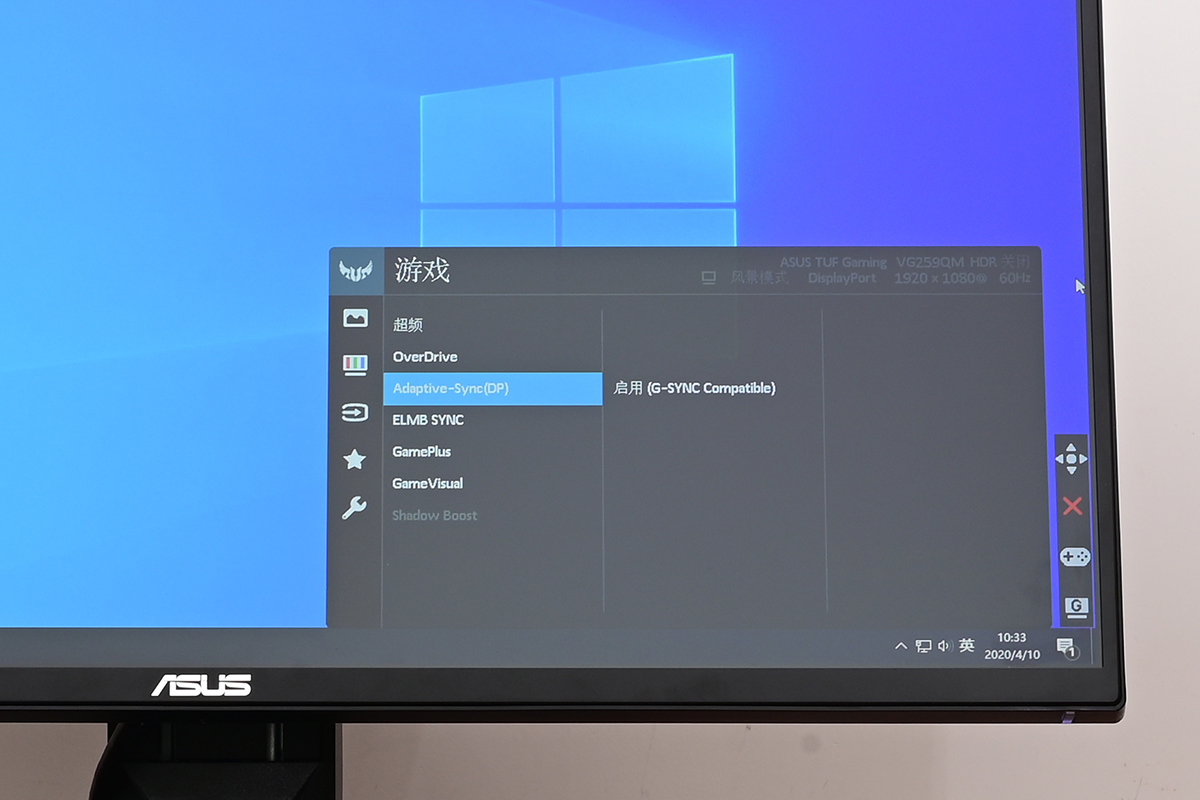This screenshot has width=1200, height=800.
Task: Open the notification center in taskbar
Action: click(x=1066, y=647)
